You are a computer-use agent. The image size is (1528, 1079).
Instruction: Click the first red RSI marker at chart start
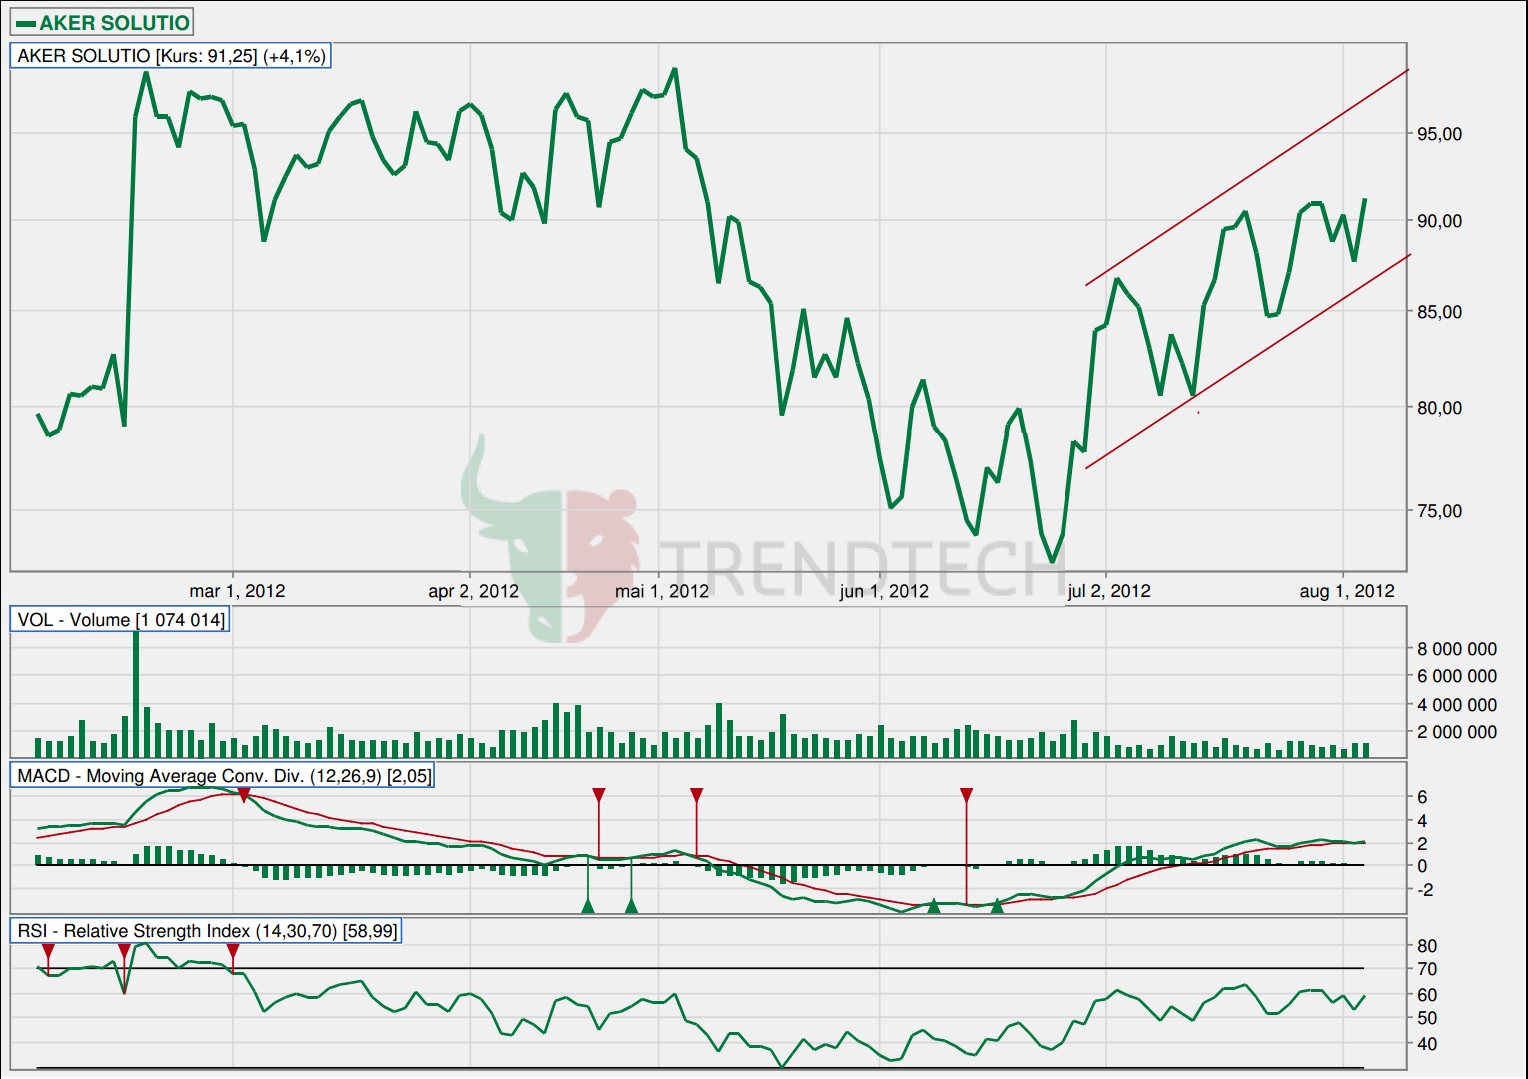[x=48, y=951]
